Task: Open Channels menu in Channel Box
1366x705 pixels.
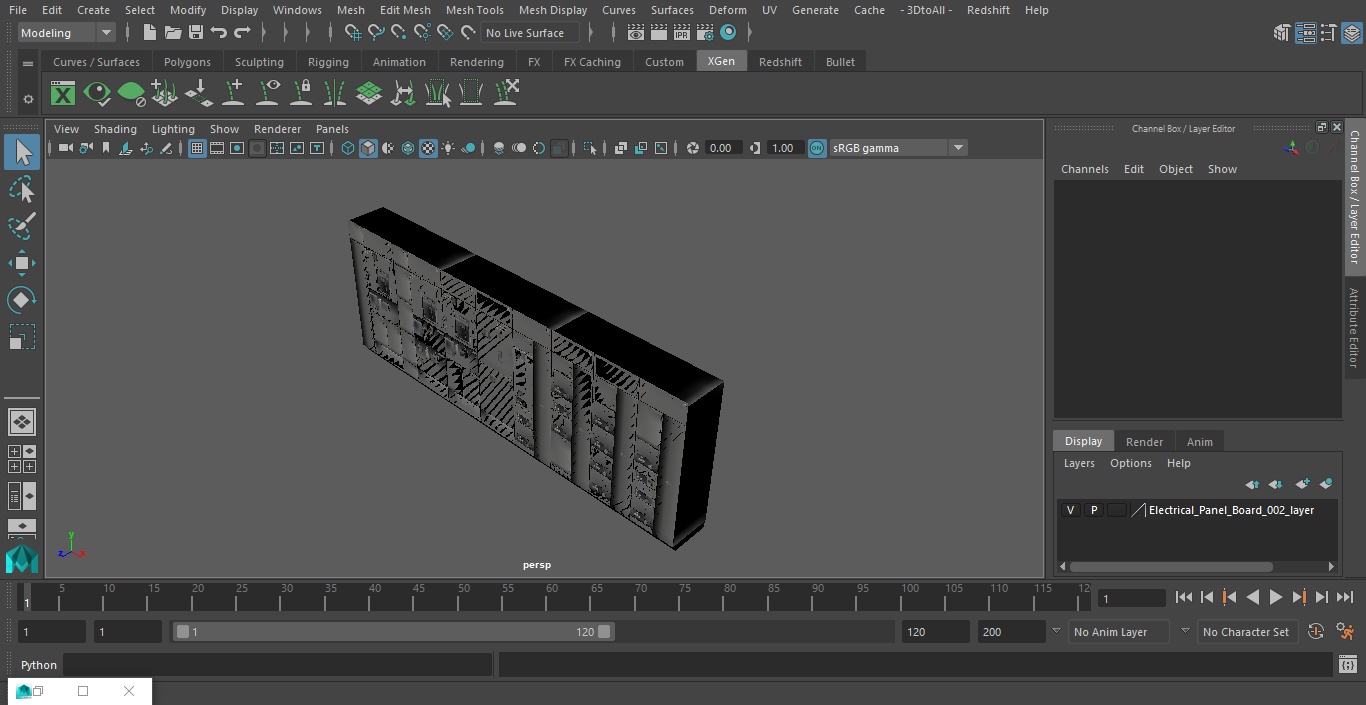Action: [1084, 169]
